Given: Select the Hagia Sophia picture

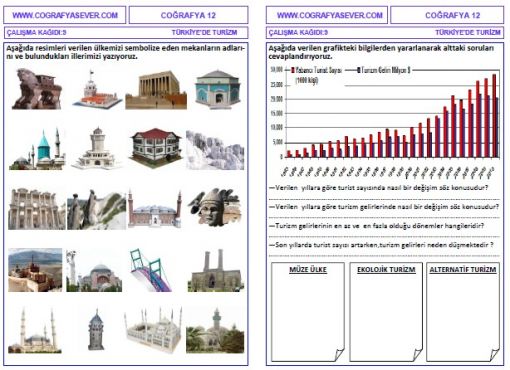Looking at the screenshot, I should (94, 271).
